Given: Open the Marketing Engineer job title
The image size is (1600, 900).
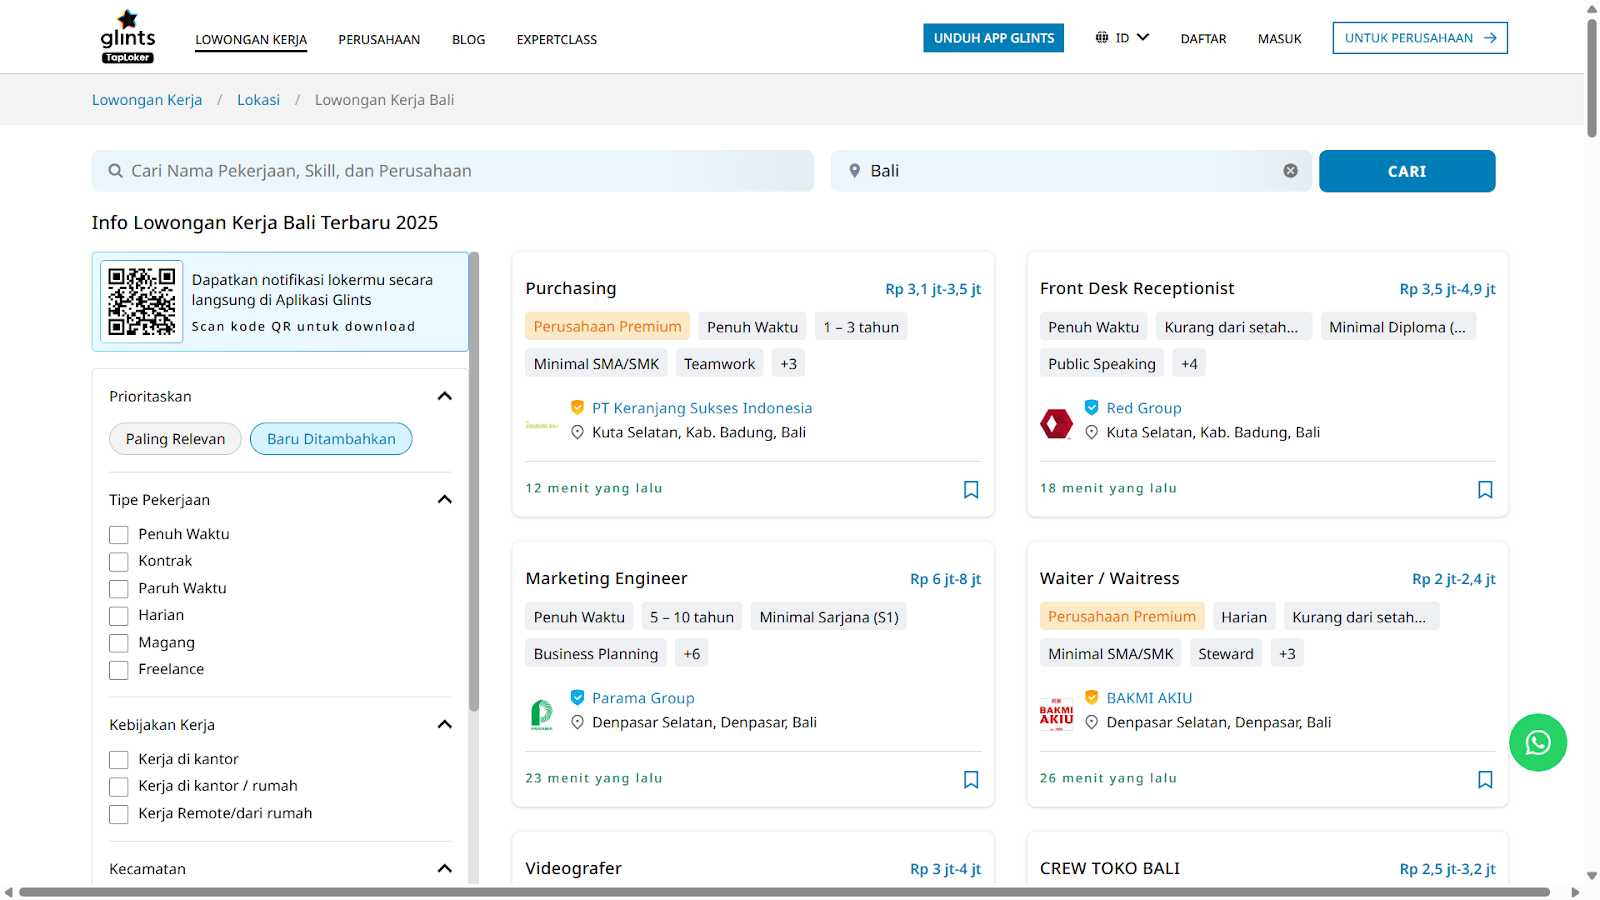Looking at the screenshot, I should coord(606,578).
